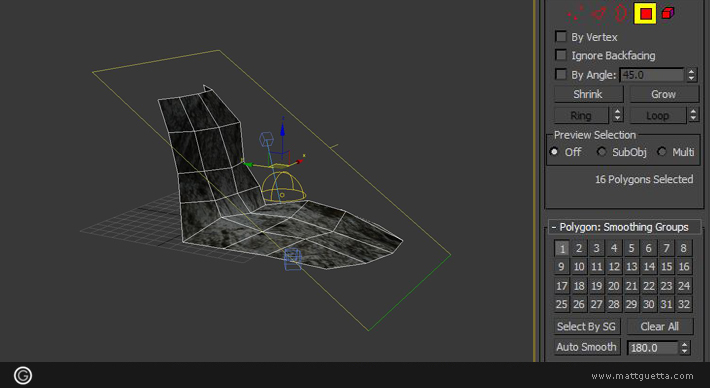710x388 pixels.
Task: Enable the By Vertex checkbox
Action: (561, 36)
